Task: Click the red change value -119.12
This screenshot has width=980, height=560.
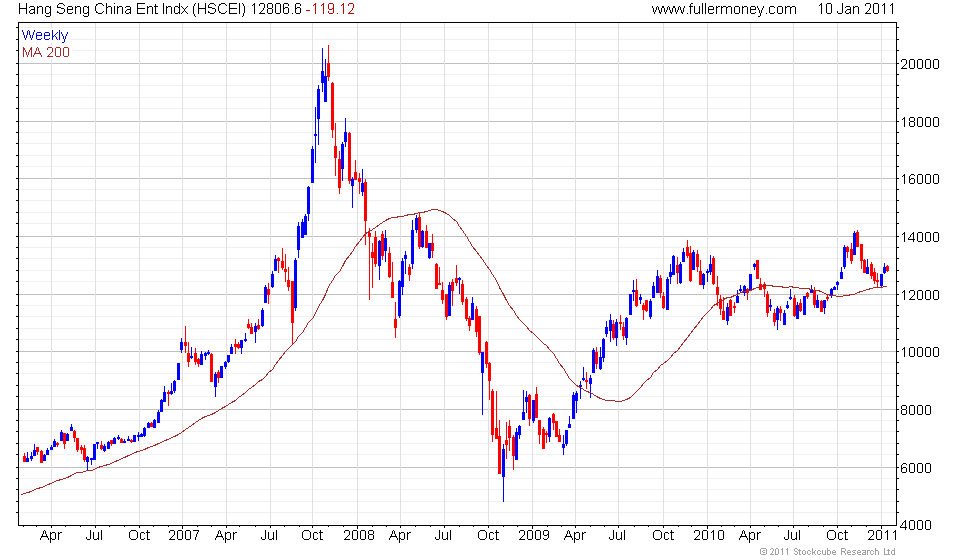Action: tap(331, 9)
